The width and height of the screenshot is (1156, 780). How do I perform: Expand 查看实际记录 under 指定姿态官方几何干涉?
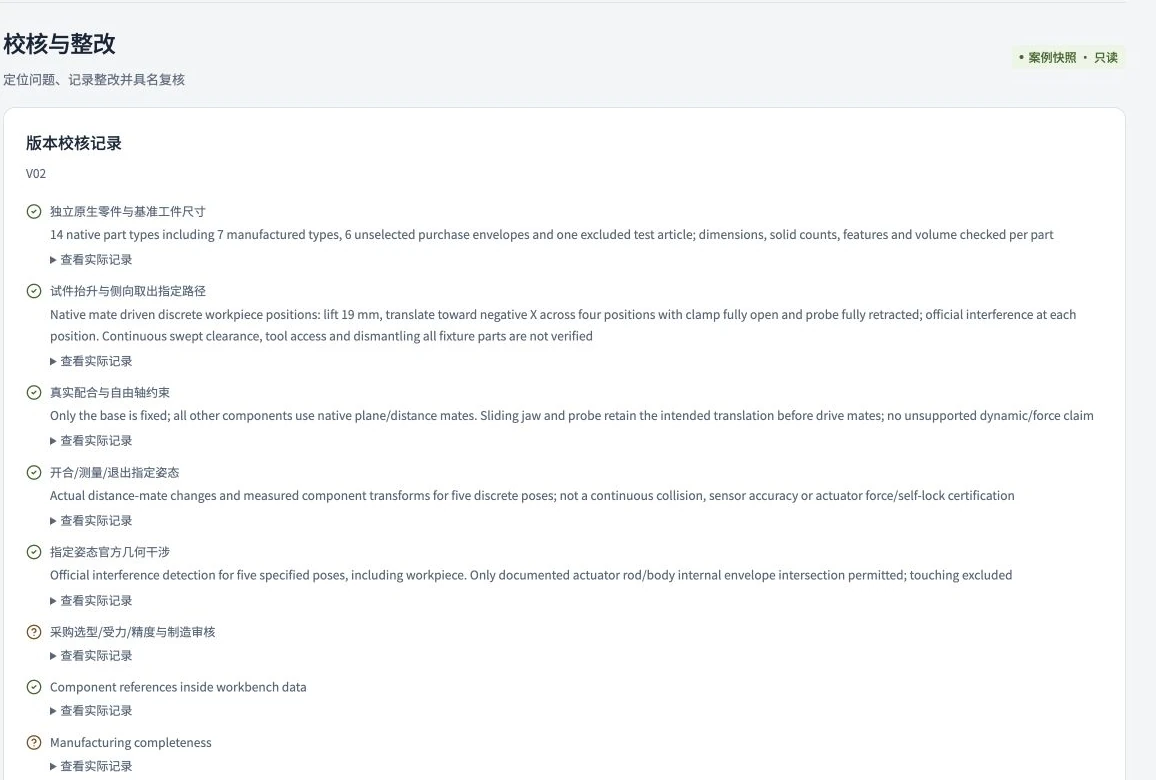point(91,601)
